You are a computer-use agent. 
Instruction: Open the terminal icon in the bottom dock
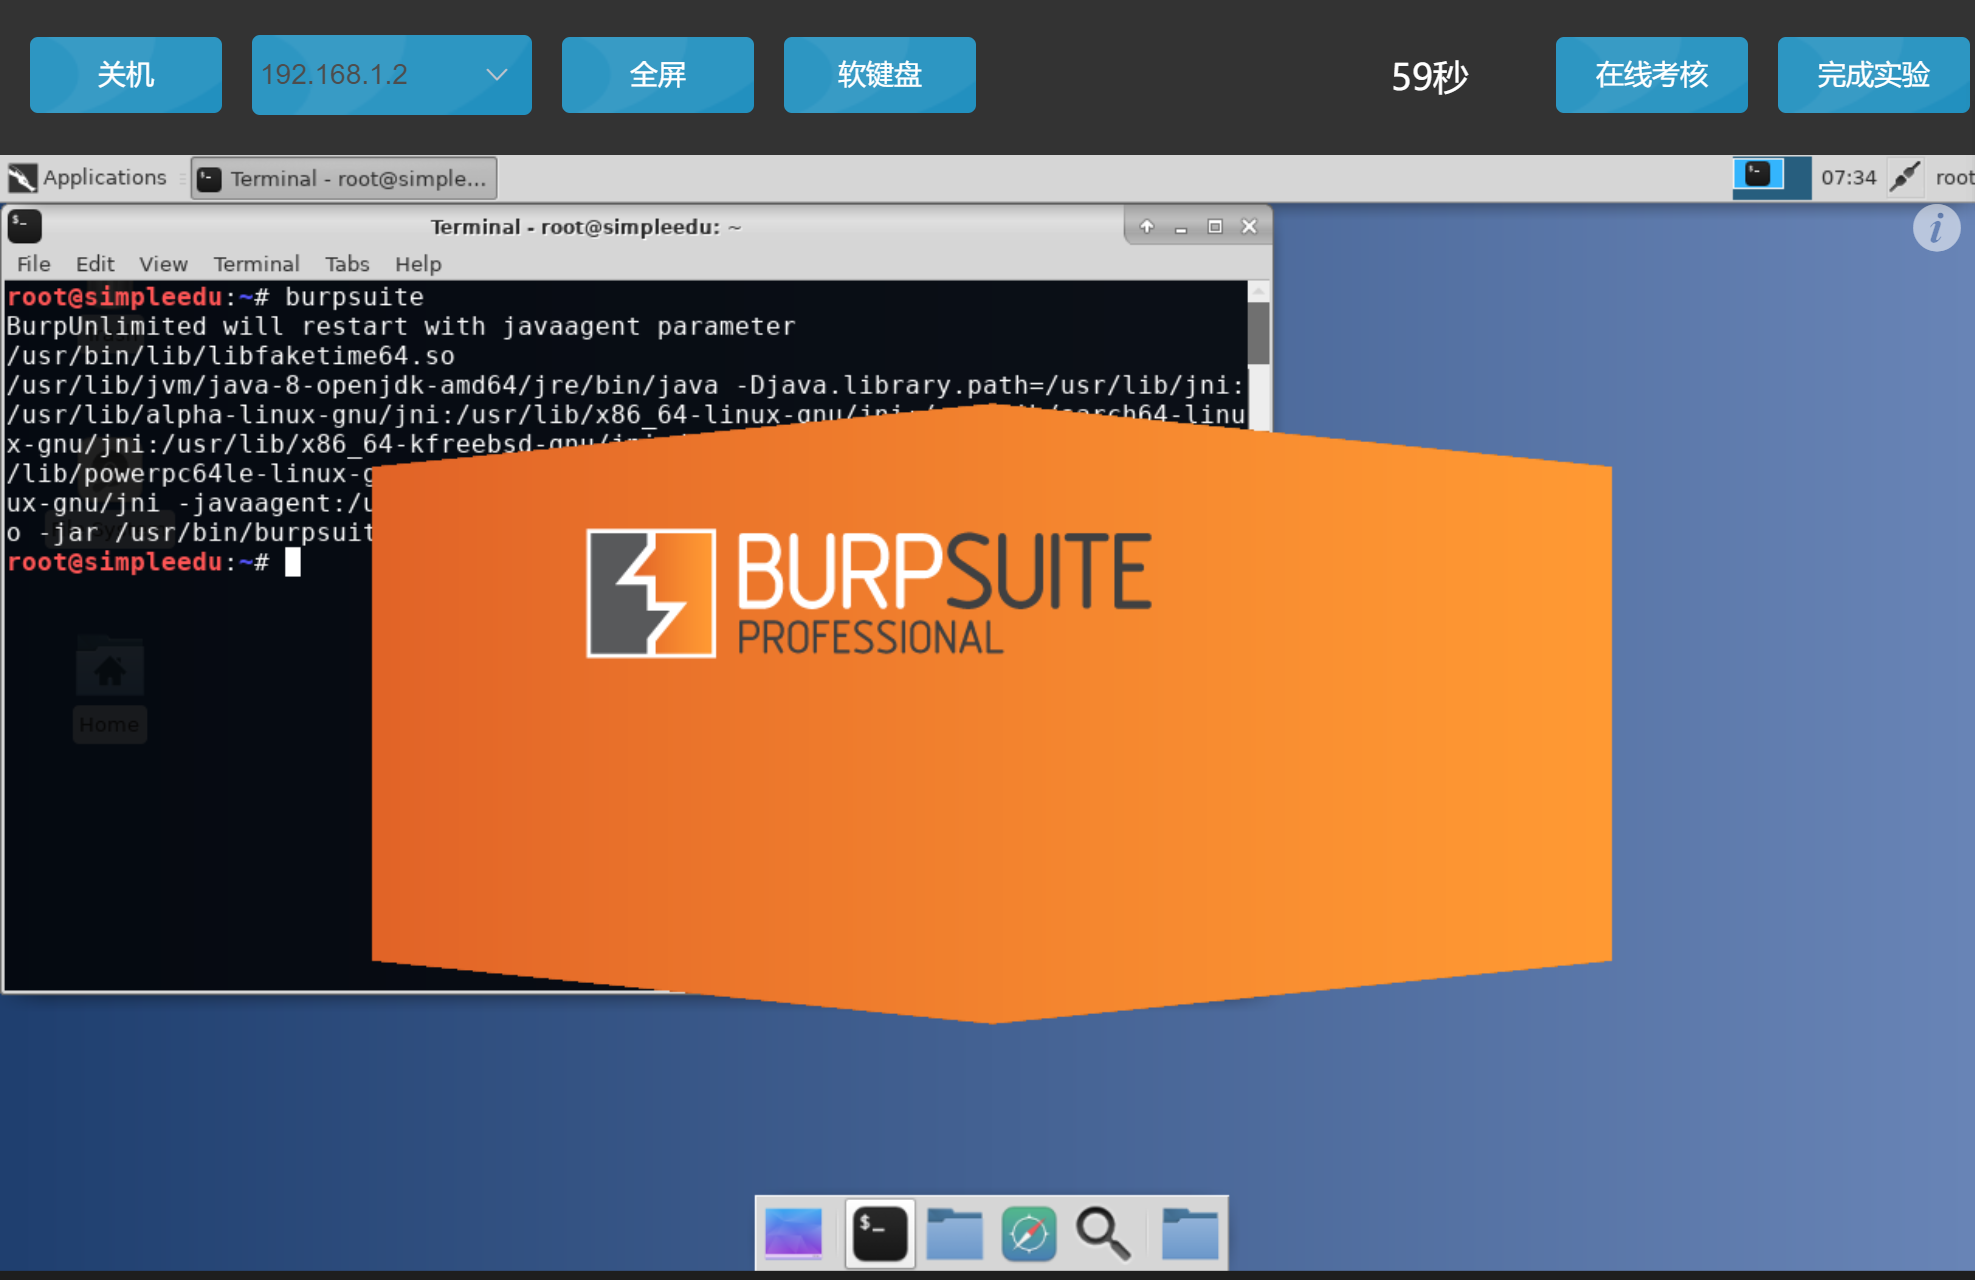880,1232
